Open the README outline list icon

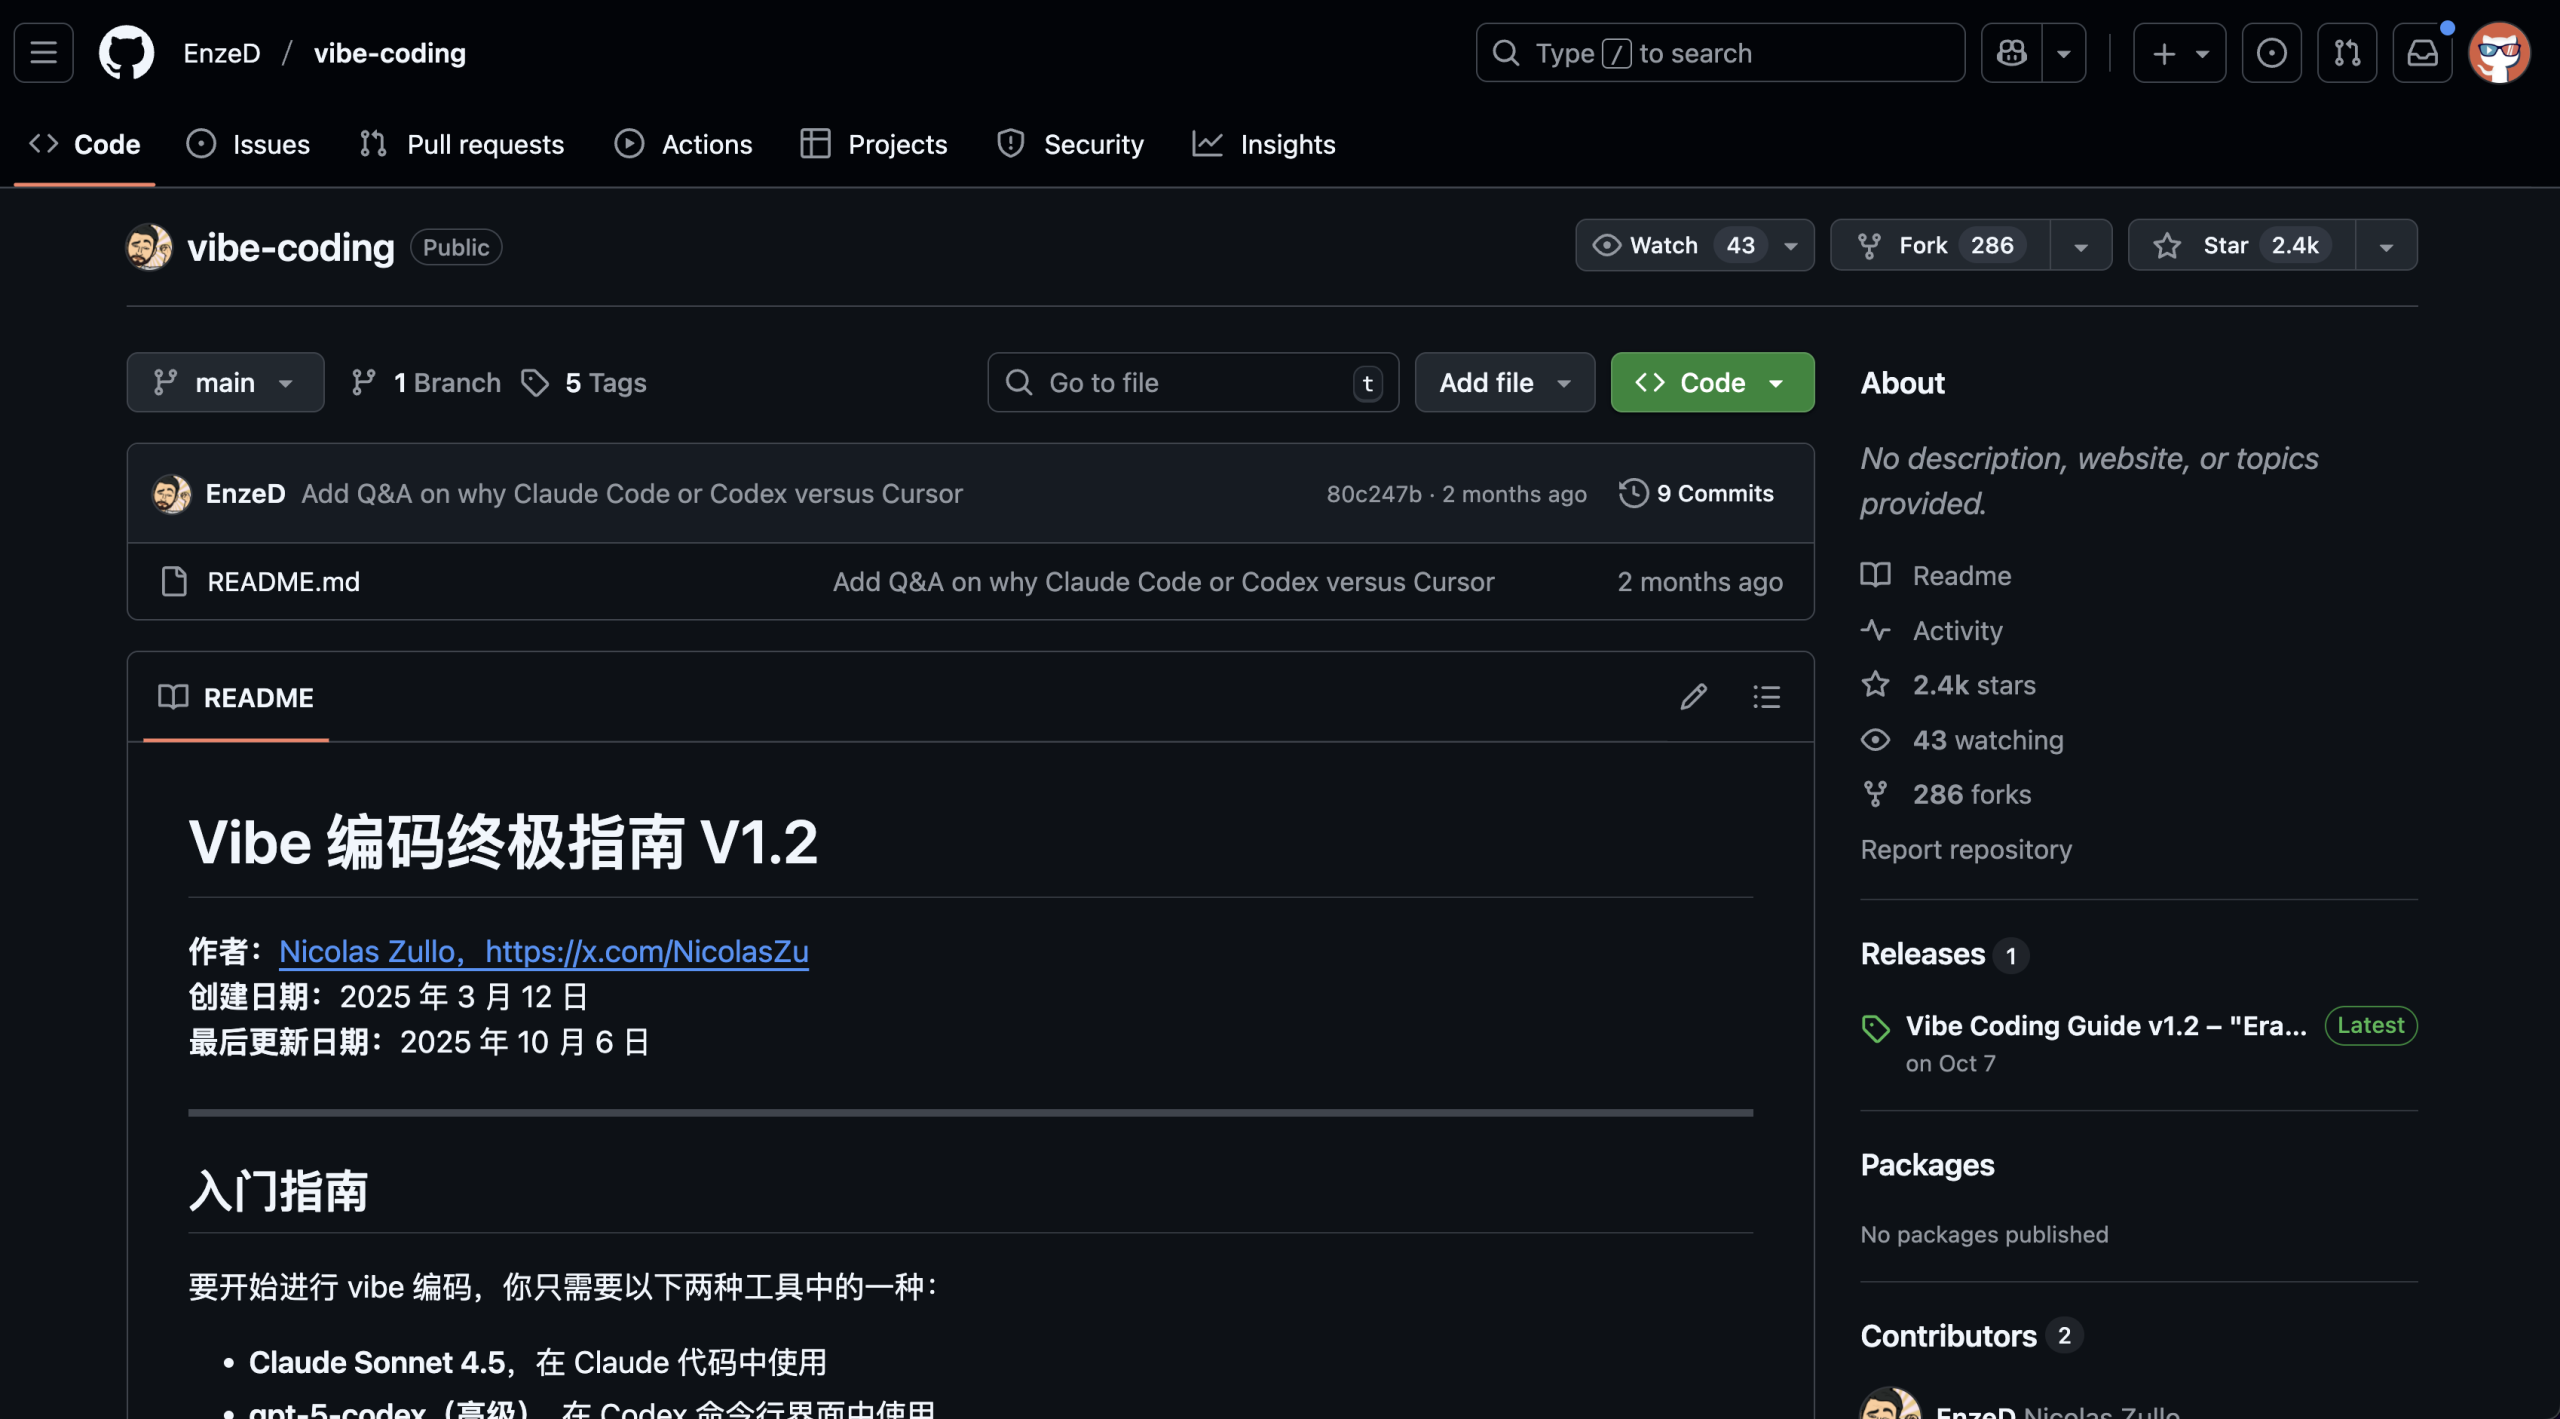1766,697
